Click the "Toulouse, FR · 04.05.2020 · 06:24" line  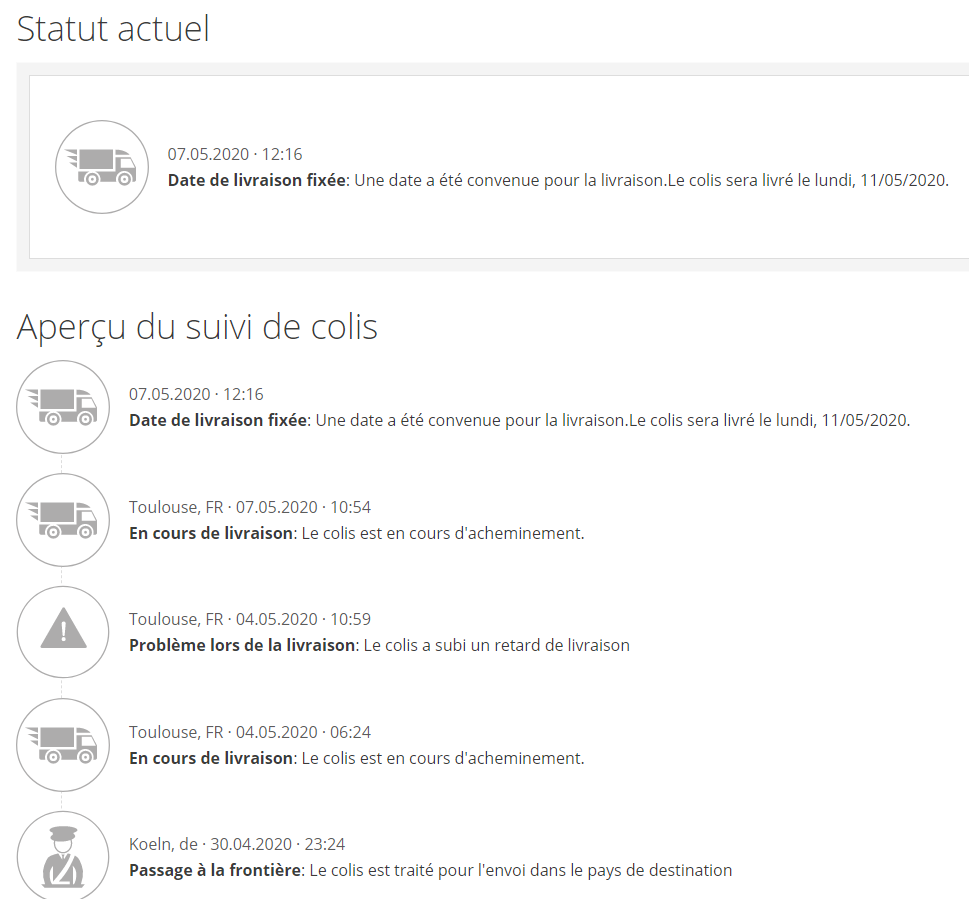click(x=250, y=732)
